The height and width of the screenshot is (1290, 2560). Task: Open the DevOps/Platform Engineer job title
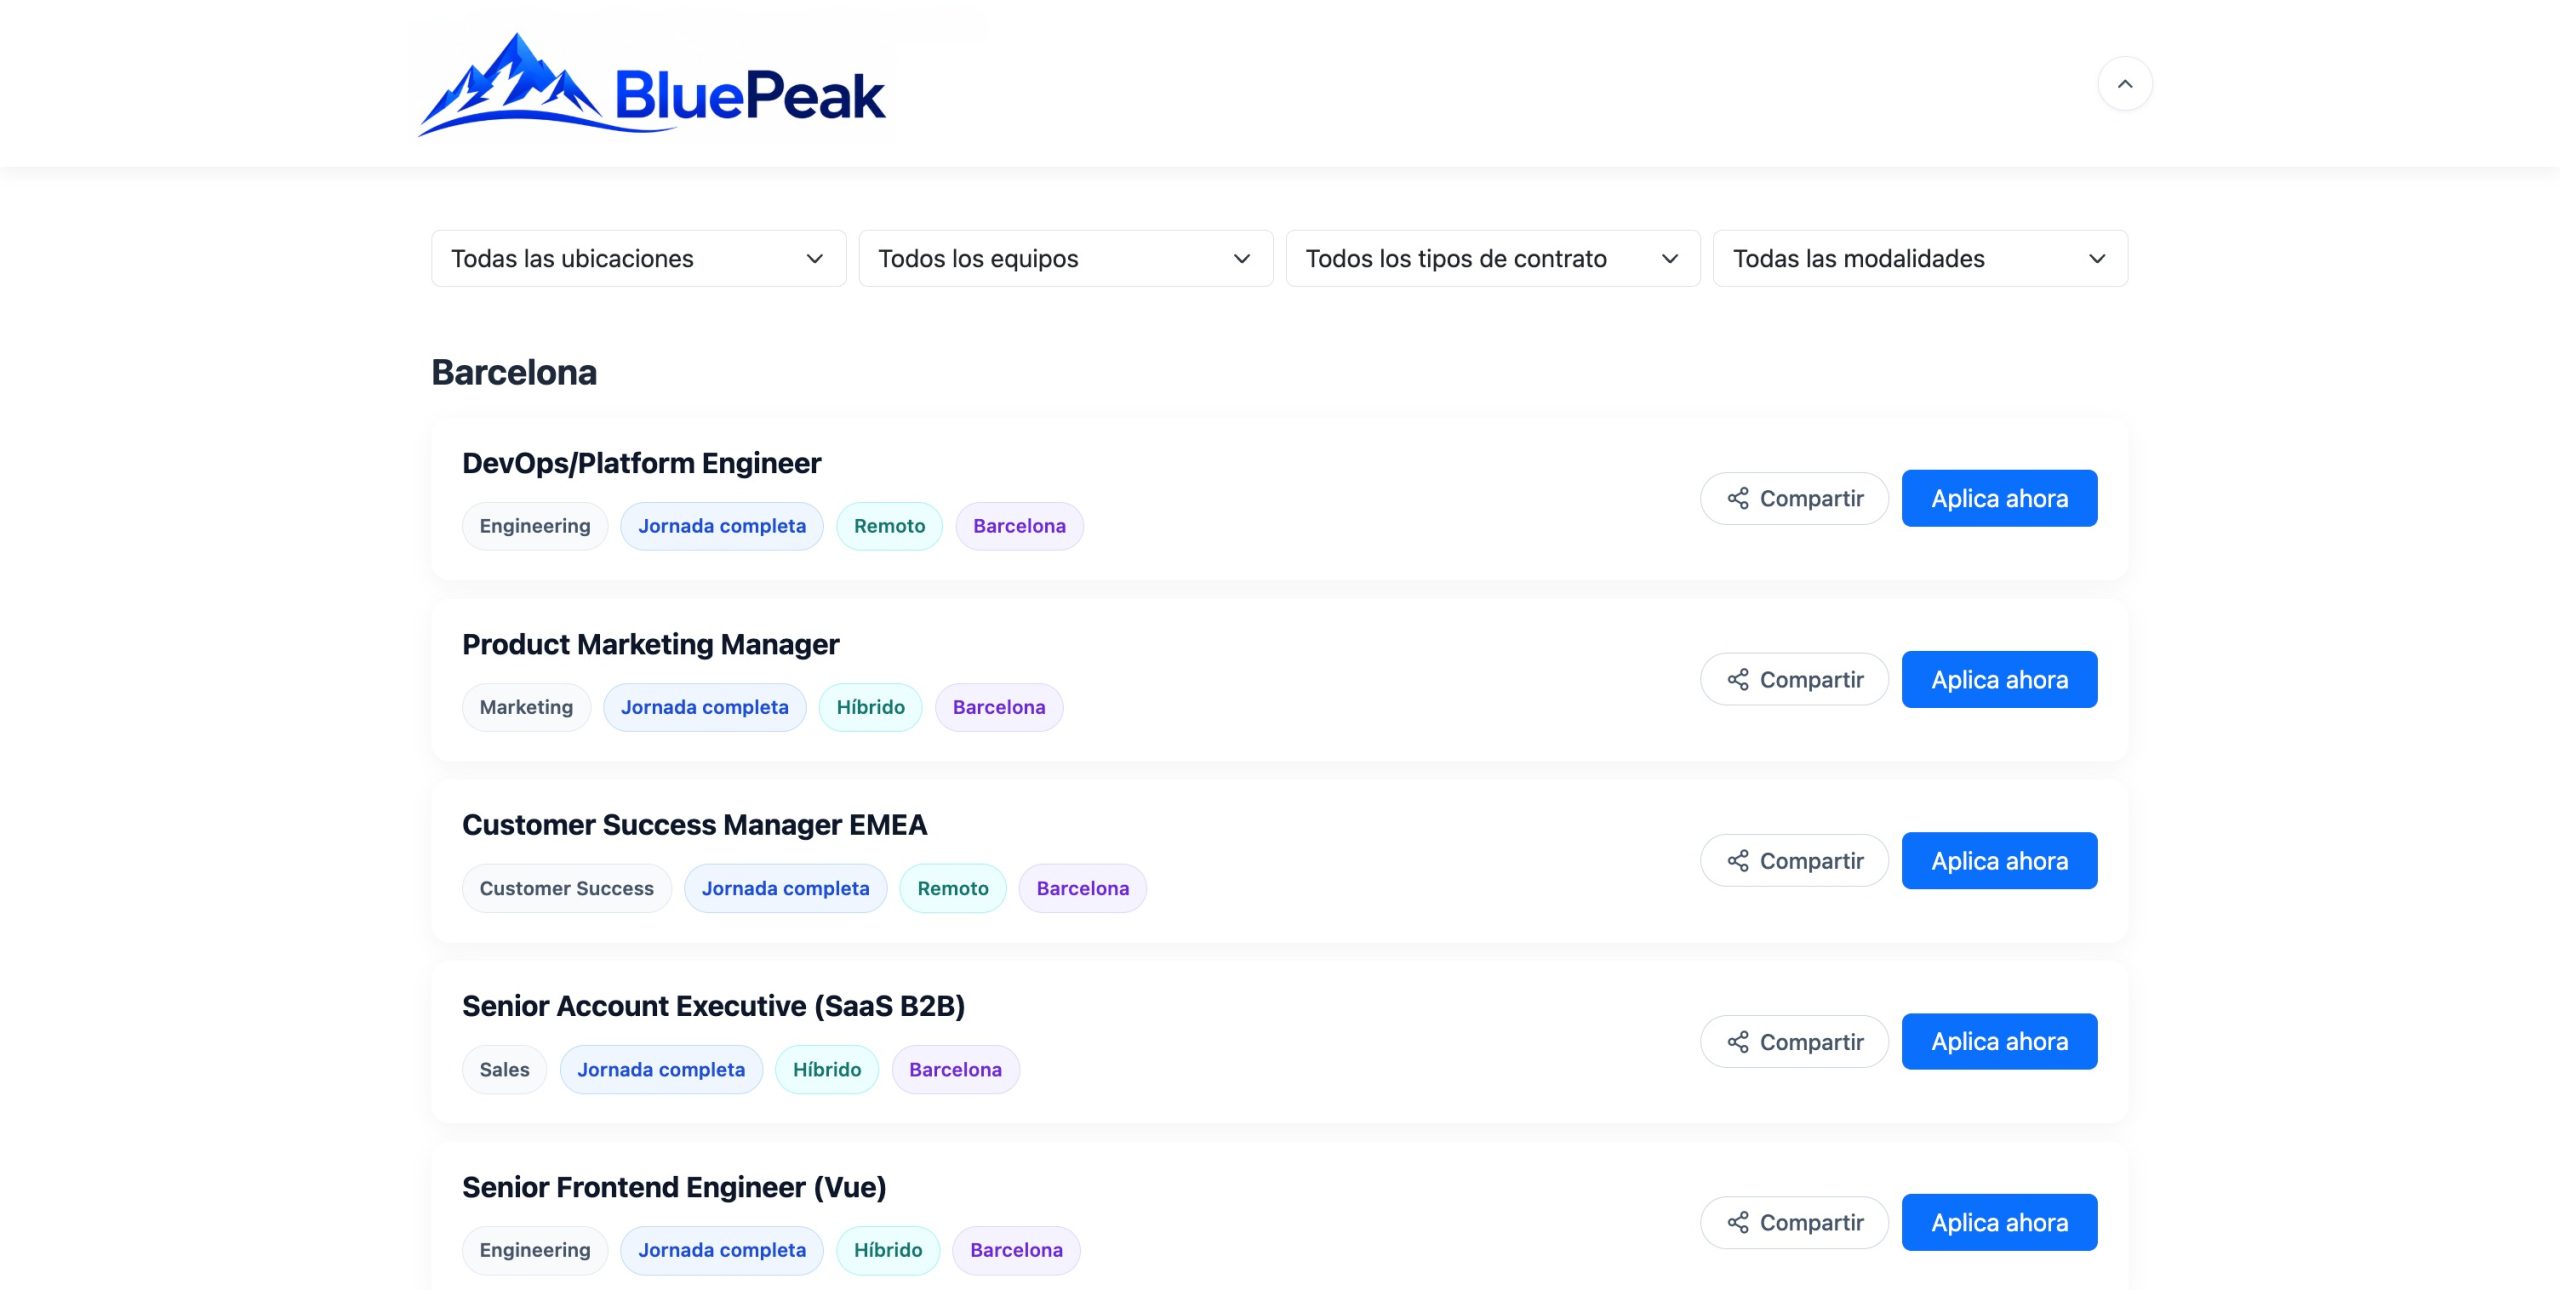(x=641, y=463)
